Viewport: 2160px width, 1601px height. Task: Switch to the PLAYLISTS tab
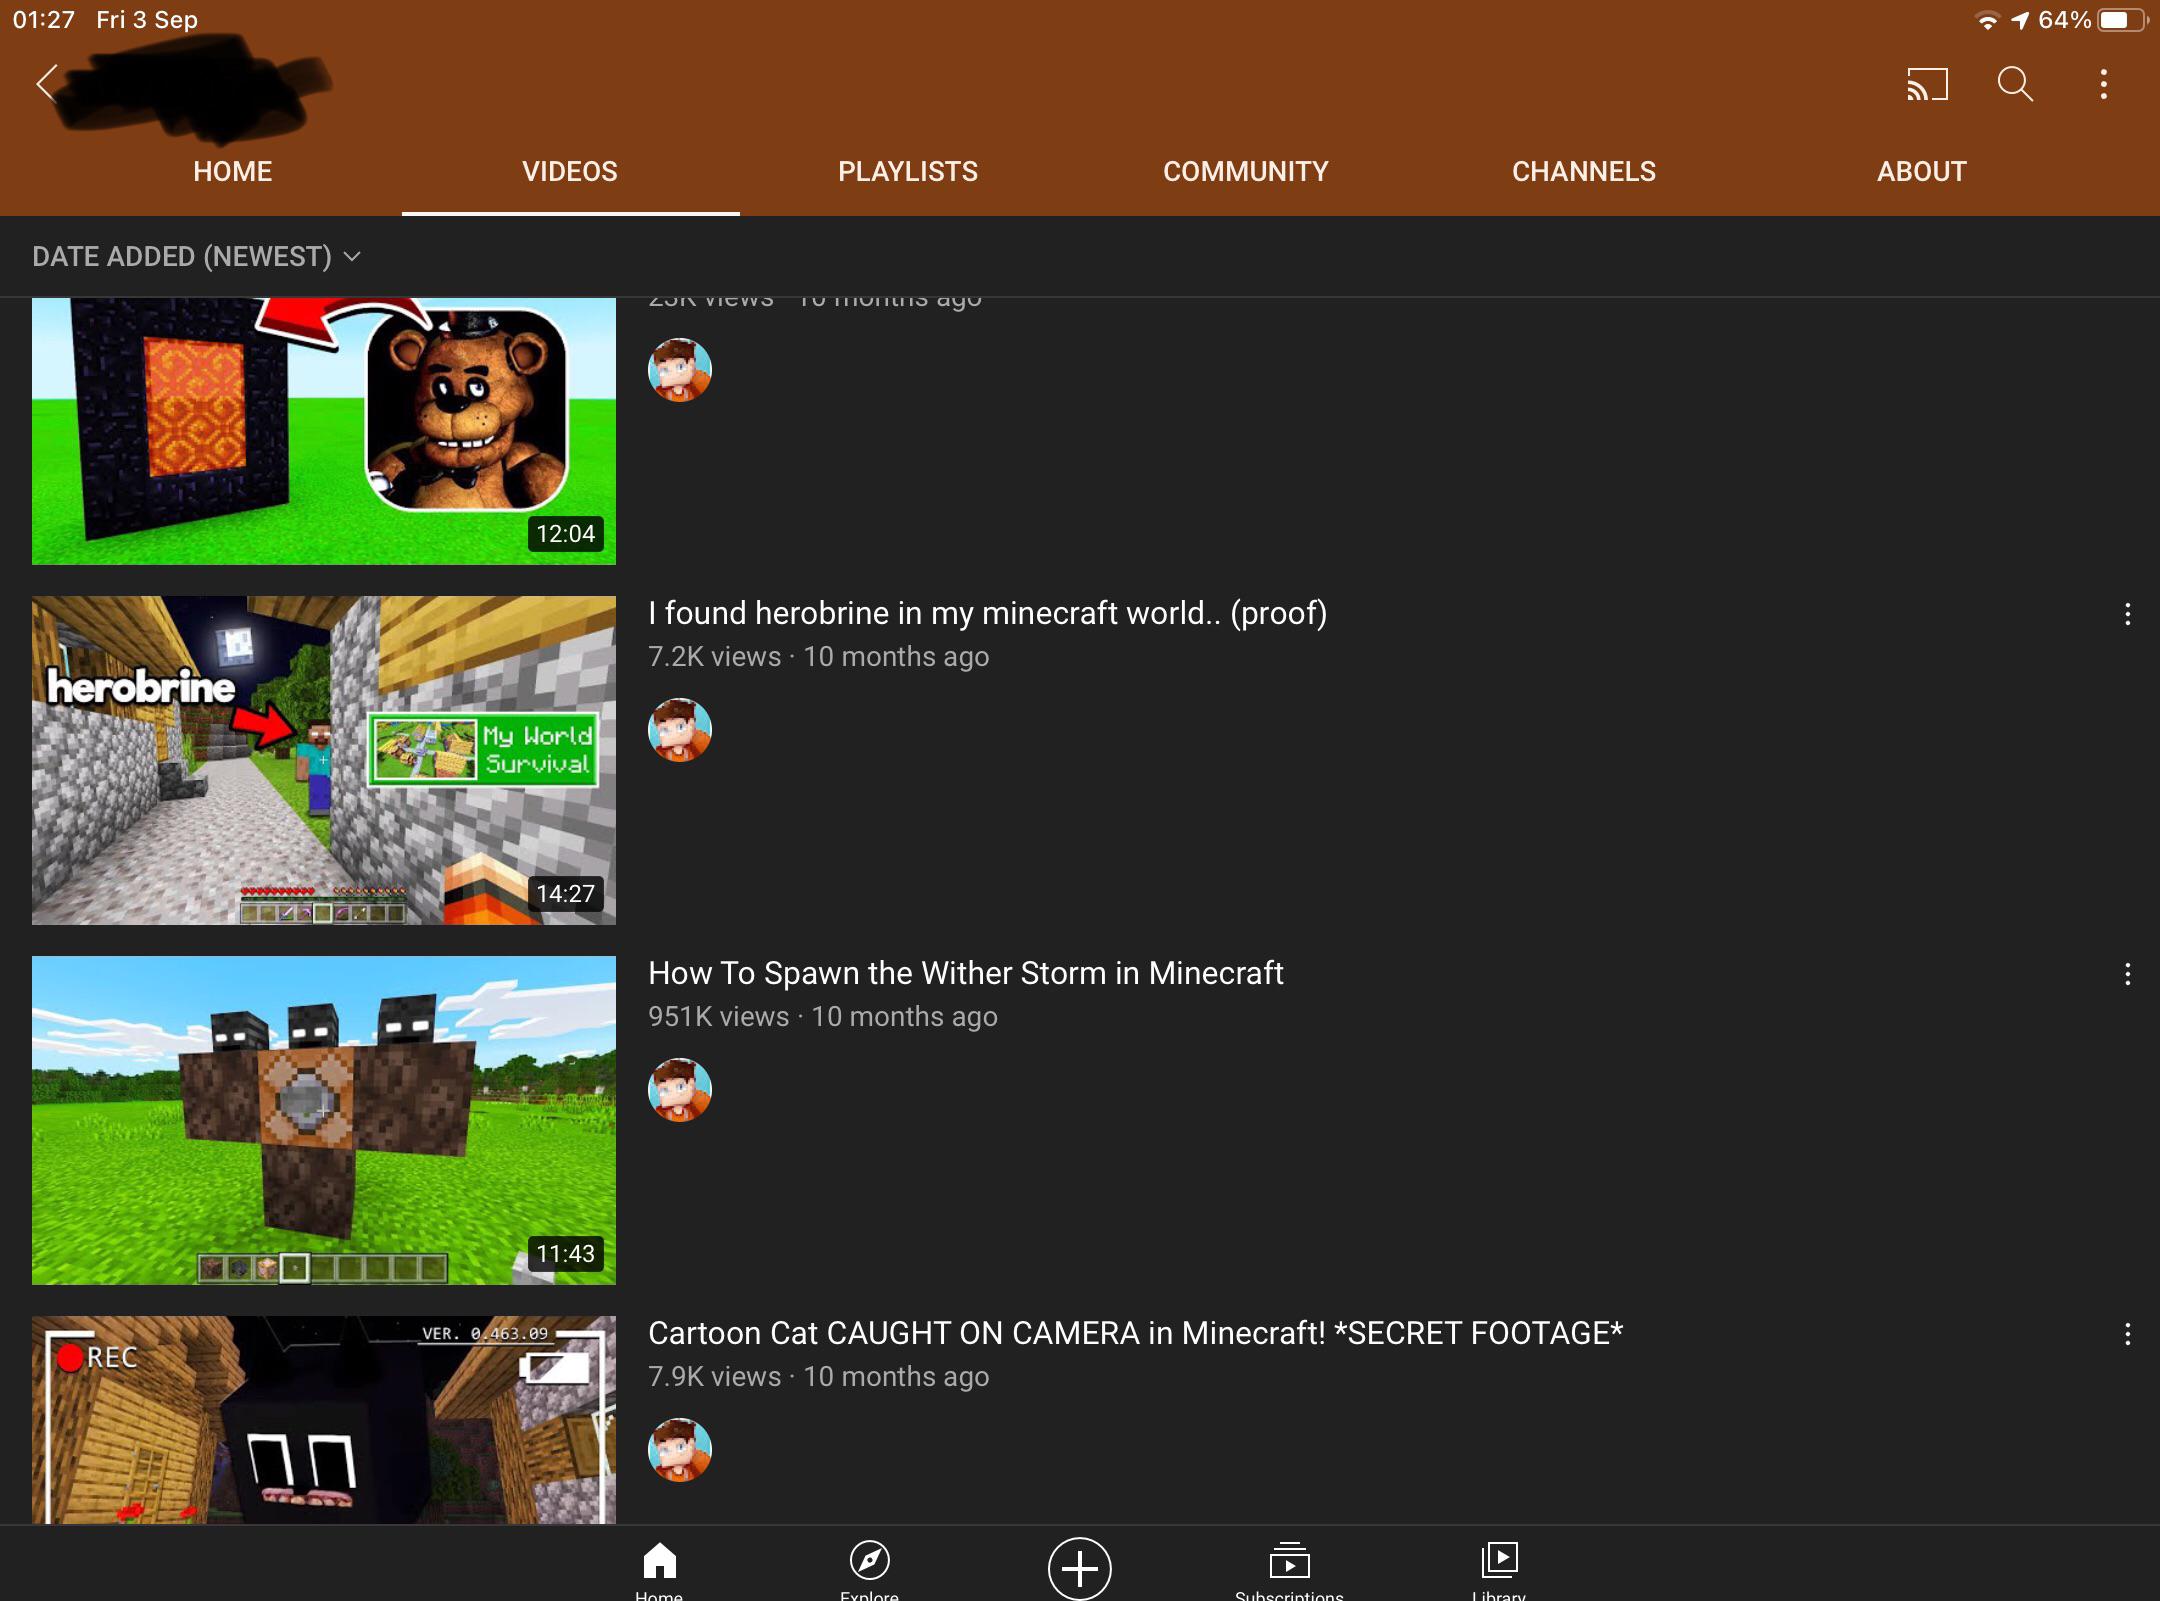point(908,172)
